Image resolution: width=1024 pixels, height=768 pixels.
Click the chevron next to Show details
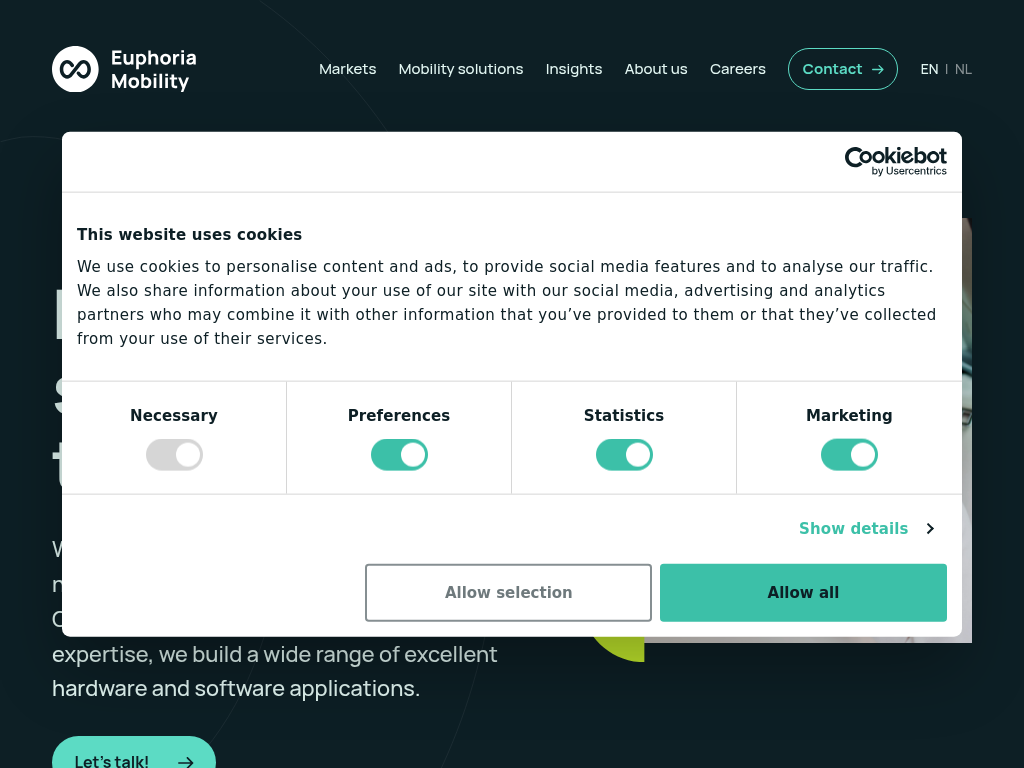point(930,528)
